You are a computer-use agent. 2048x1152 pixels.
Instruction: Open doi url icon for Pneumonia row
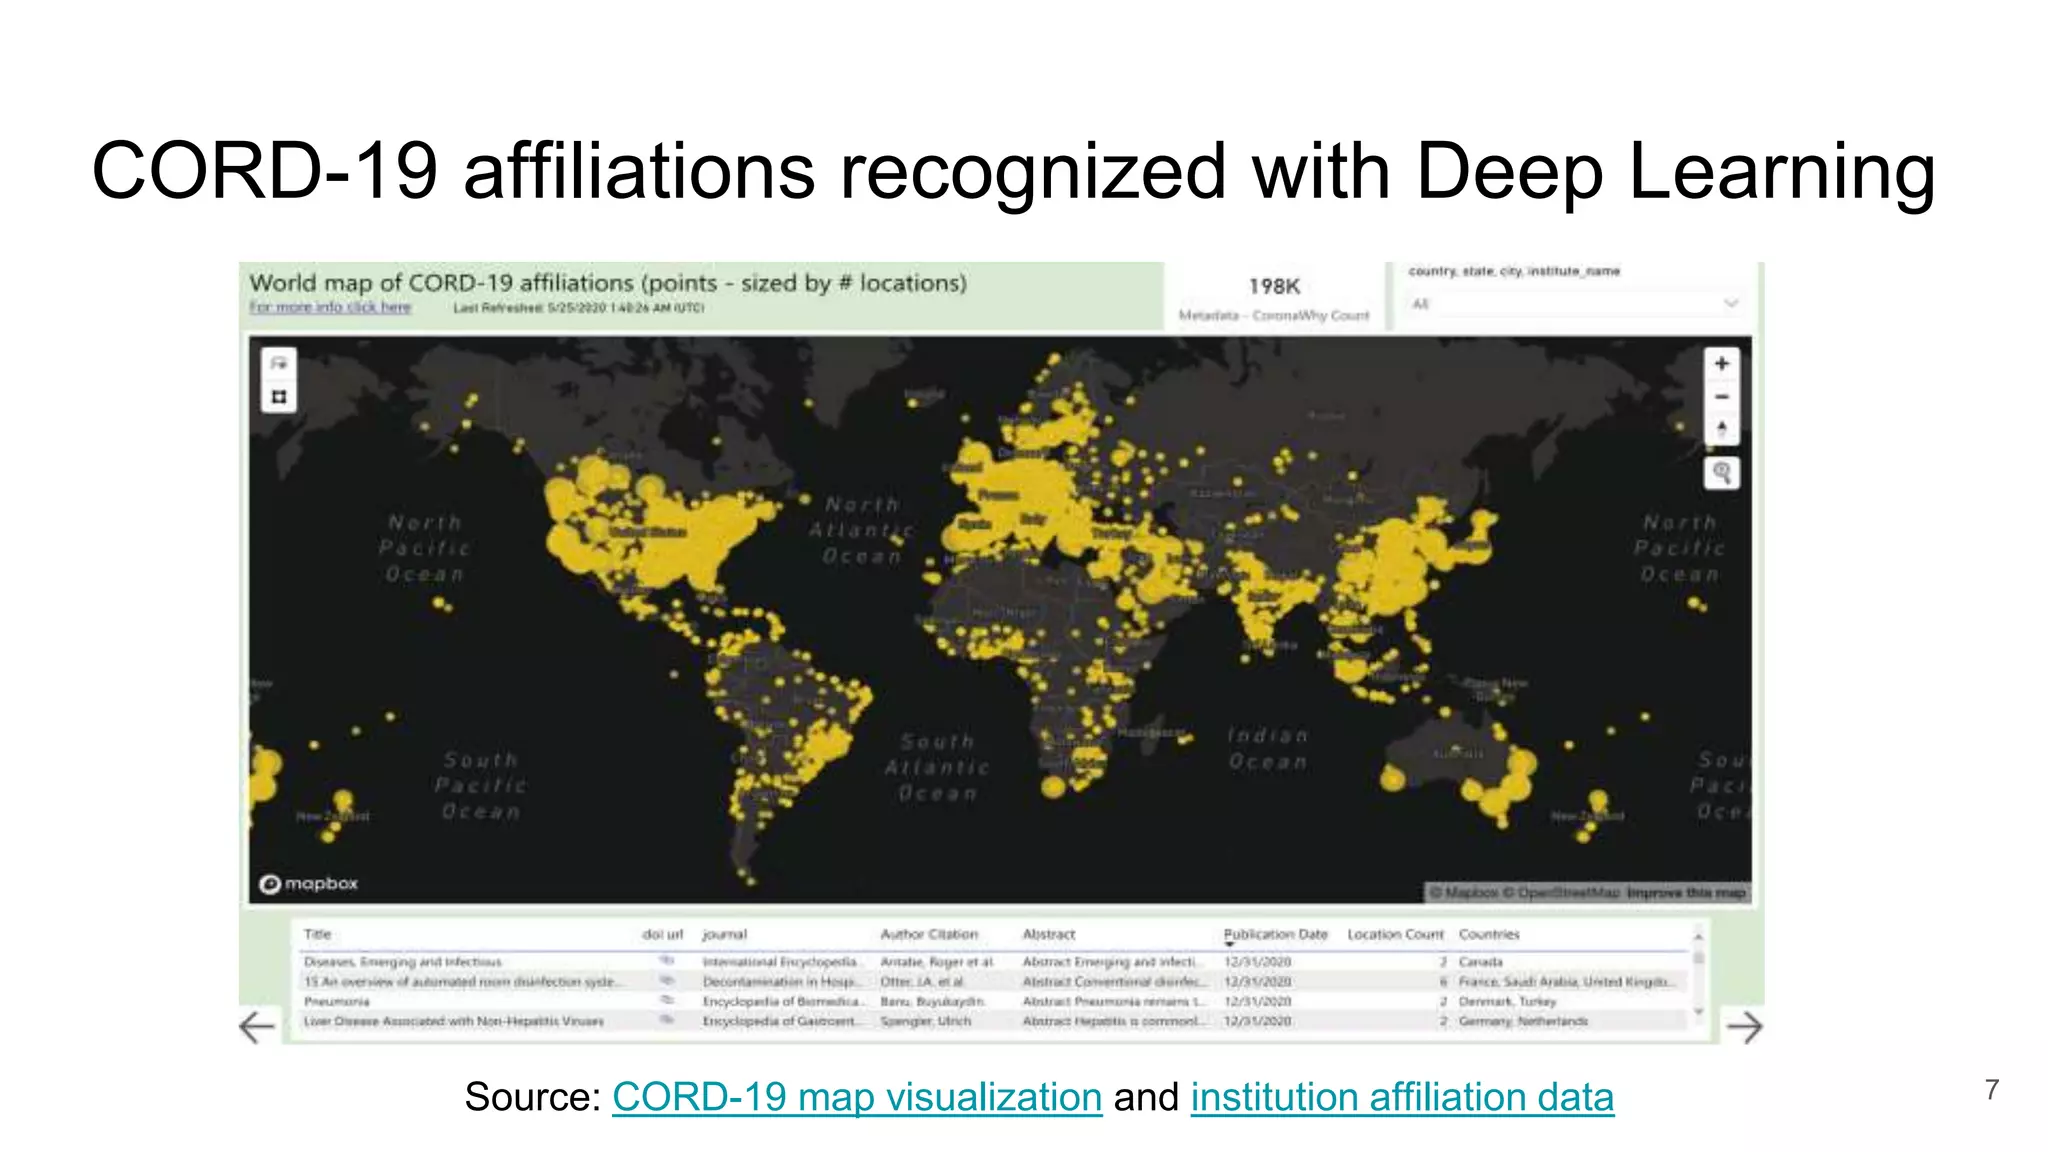666,1001
